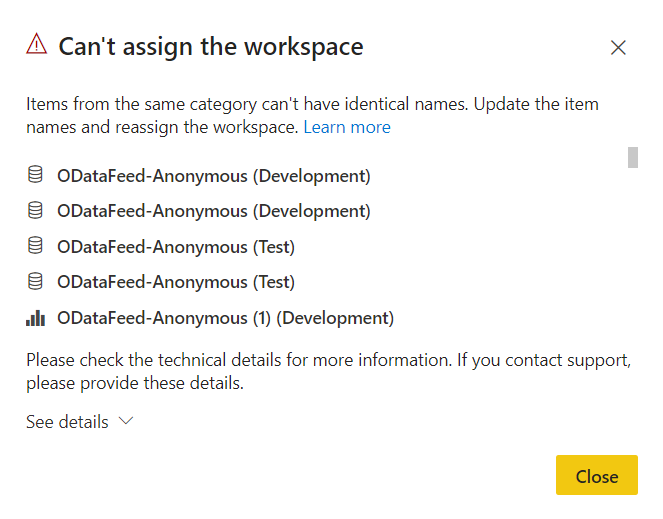This screenshot has width=663, height=519.
Task: Click the first Development dataset database icon
Action: pyautogui.click(x=36, y=176)
